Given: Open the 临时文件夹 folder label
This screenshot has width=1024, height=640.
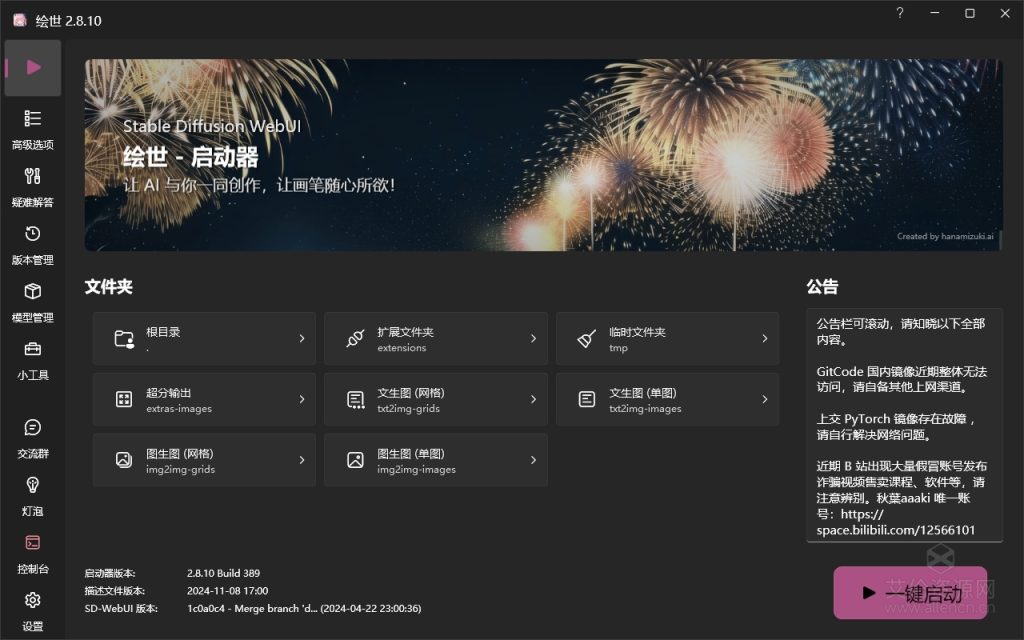Looking at the screenshot, I should 637,332.
